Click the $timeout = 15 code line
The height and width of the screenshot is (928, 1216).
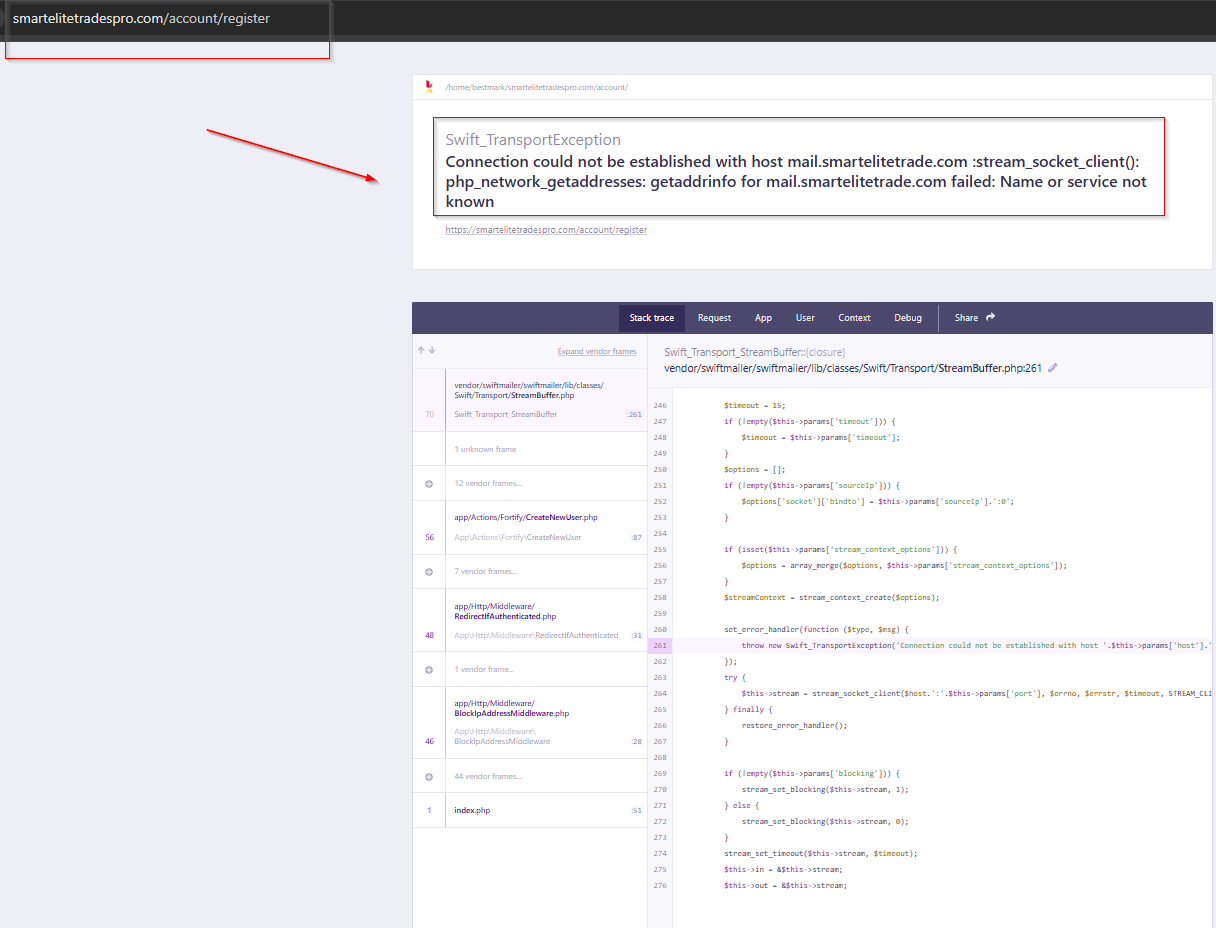click(754, 405)
